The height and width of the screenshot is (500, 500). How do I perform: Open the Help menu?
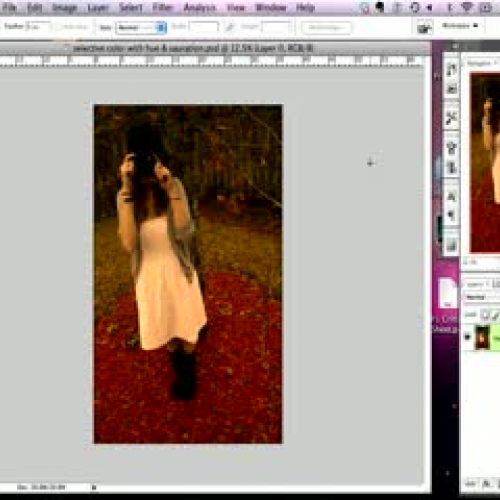click(x=305, y=7)
